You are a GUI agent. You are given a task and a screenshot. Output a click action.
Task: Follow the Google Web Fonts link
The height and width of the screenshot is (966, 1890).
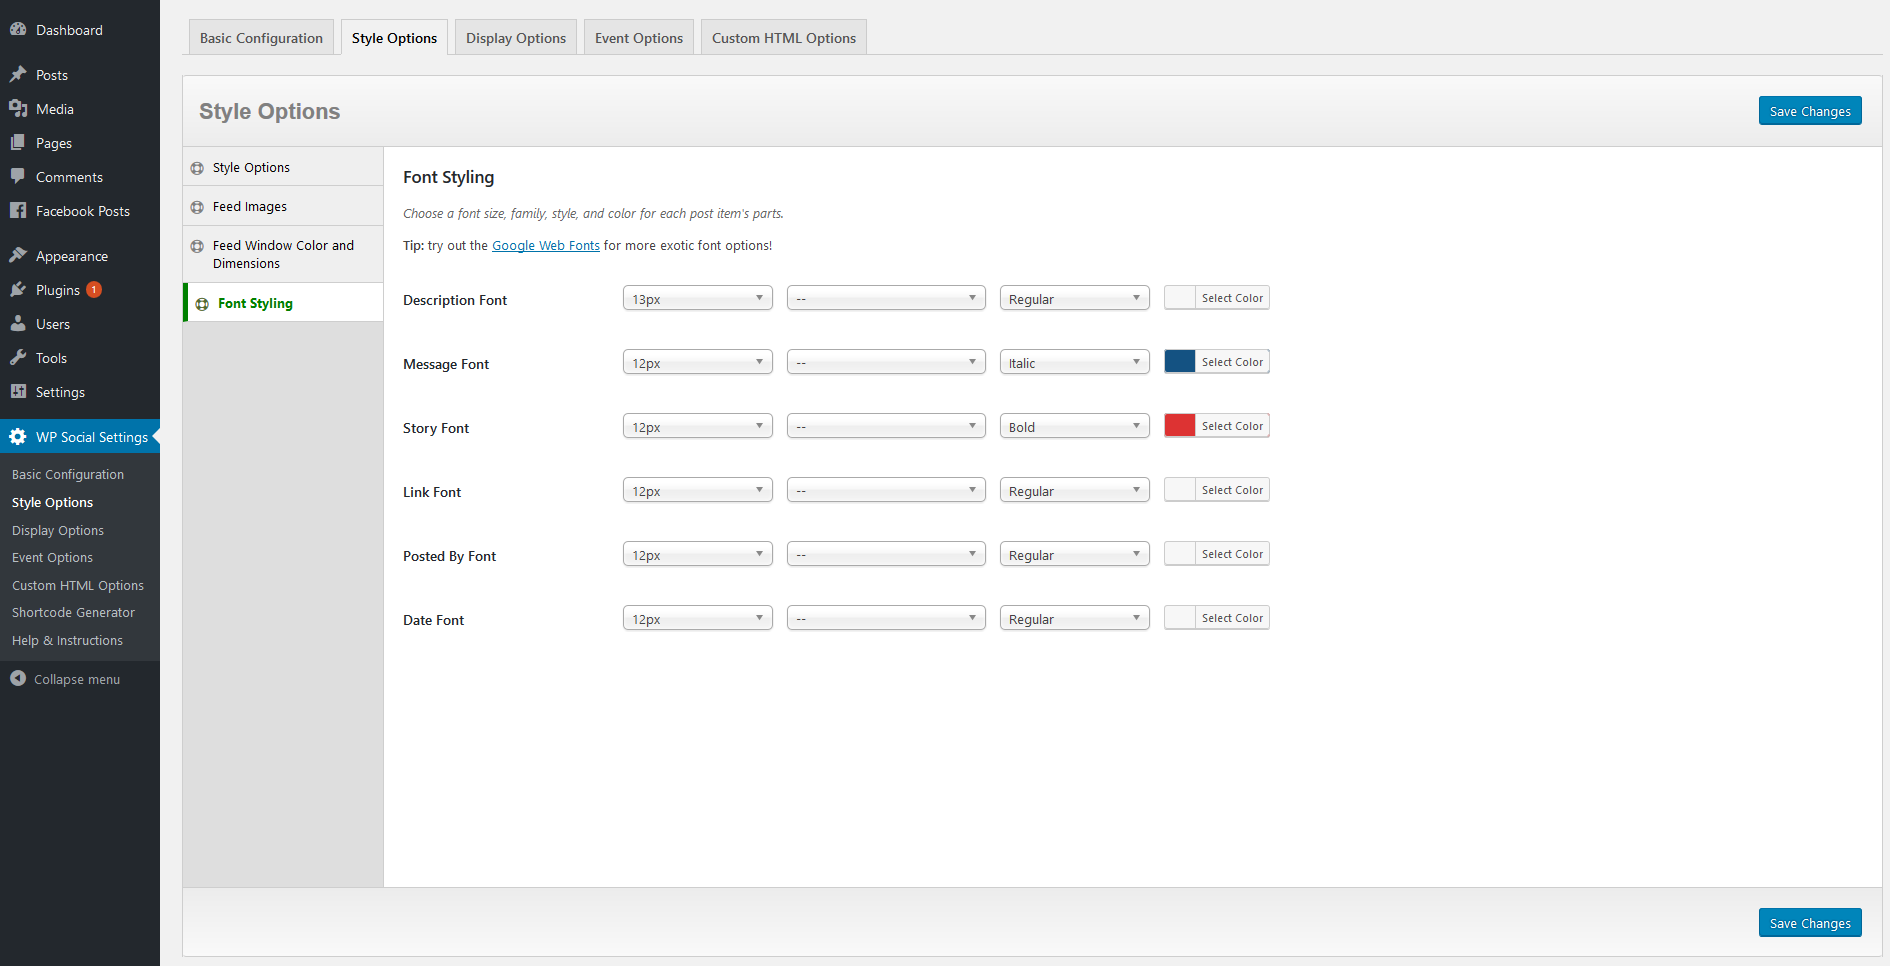click(545, 246)
